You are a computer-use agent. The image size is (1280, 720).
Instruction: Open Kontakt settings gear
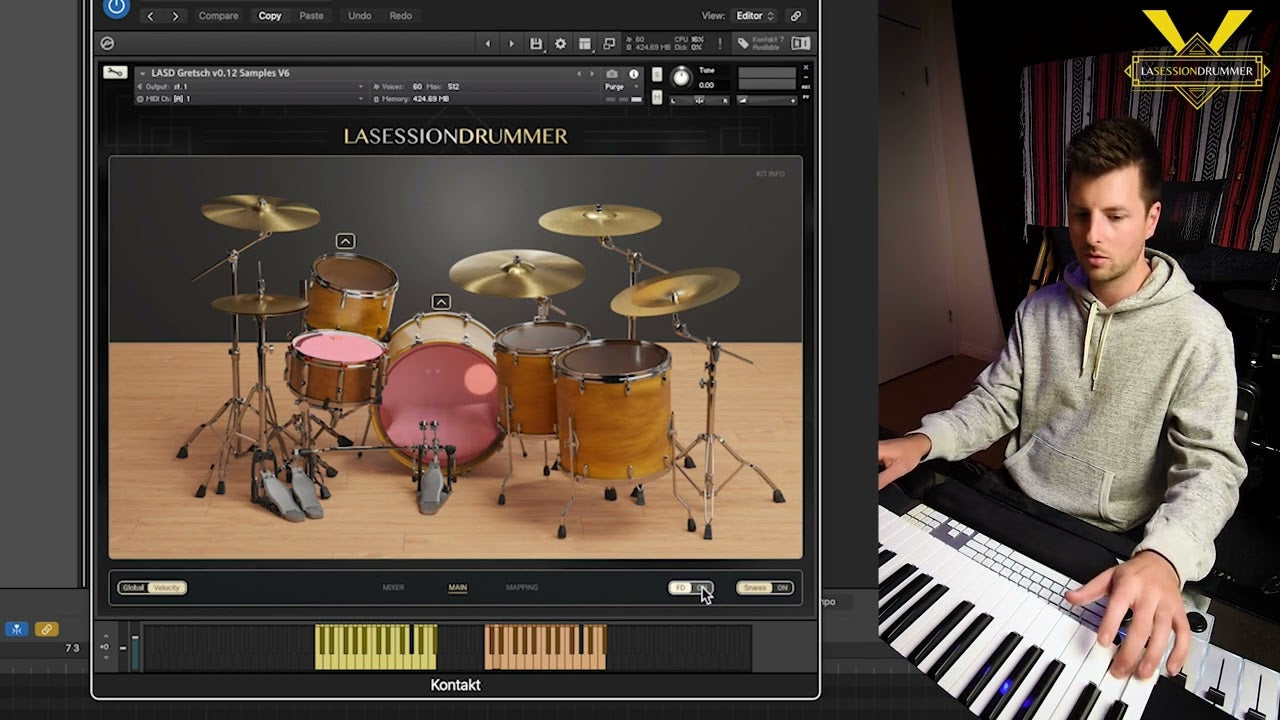point(560,44)
